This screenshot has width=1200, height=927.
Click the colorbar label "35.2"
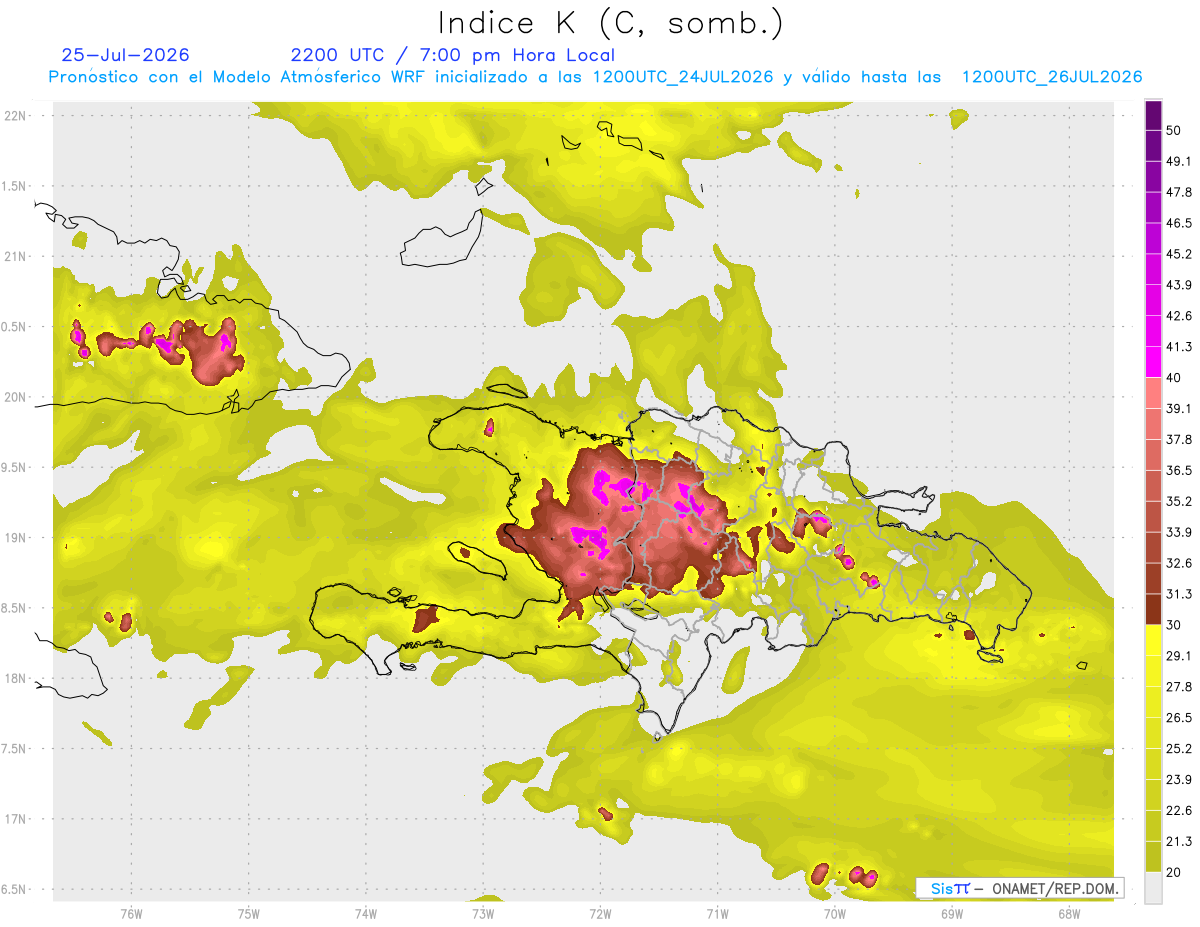point(1179,501)
